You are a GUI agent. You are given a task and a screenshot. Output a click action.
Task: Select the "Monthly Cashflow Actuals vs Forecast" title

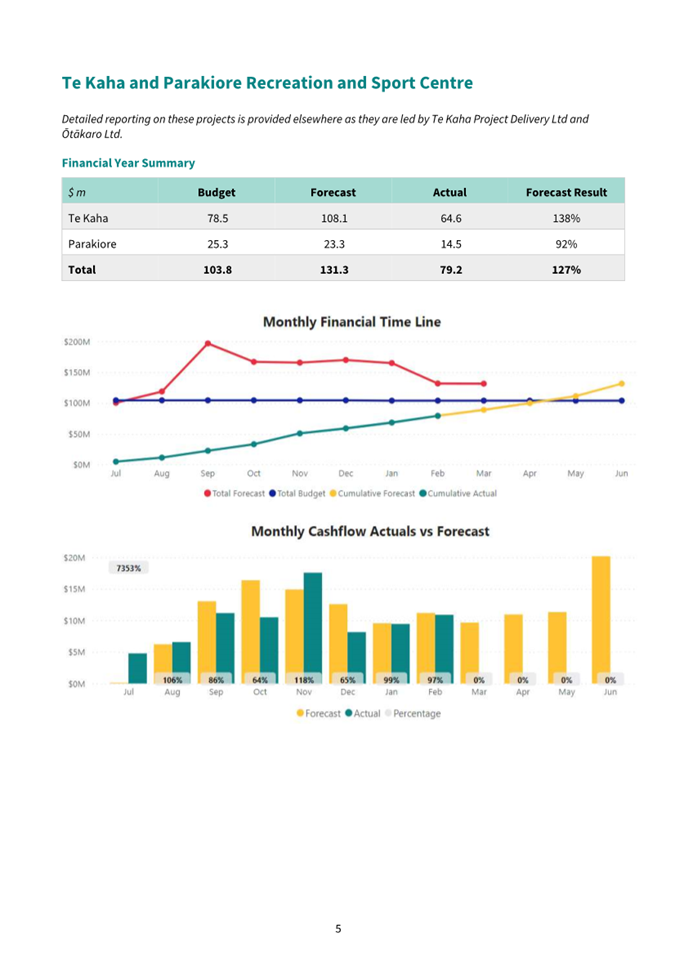click(370, 532)
